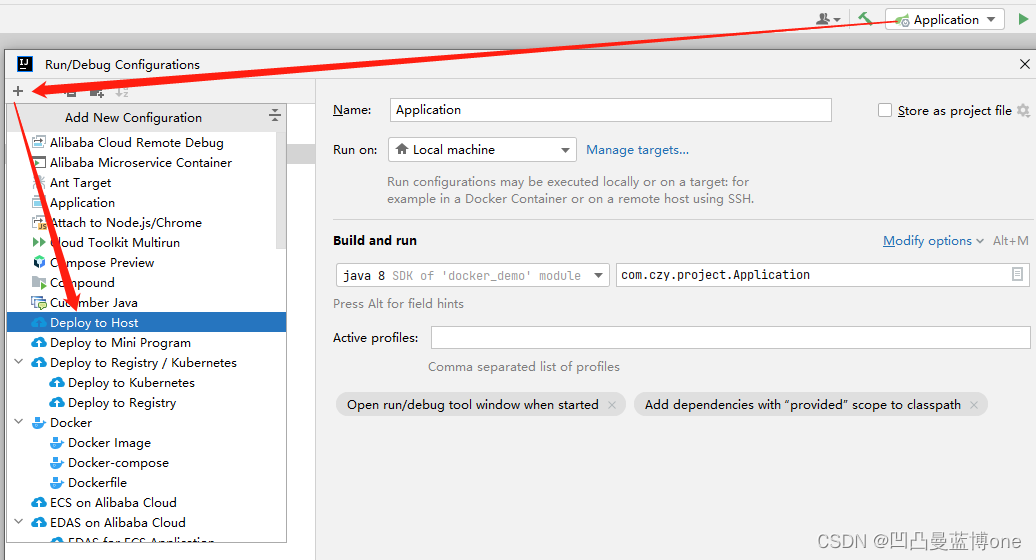The image size is (1036, 560).
Task: Click the collapse-all icon beside Add New Configuration
Action: click(275, 116)
